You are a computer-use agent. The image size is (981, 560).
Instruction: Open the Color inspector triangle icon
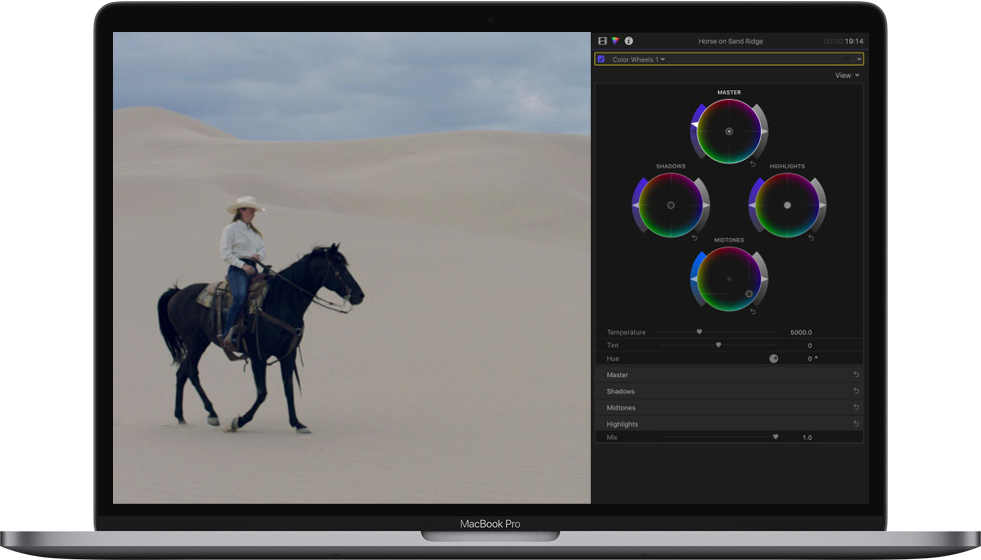pos(615,41)
